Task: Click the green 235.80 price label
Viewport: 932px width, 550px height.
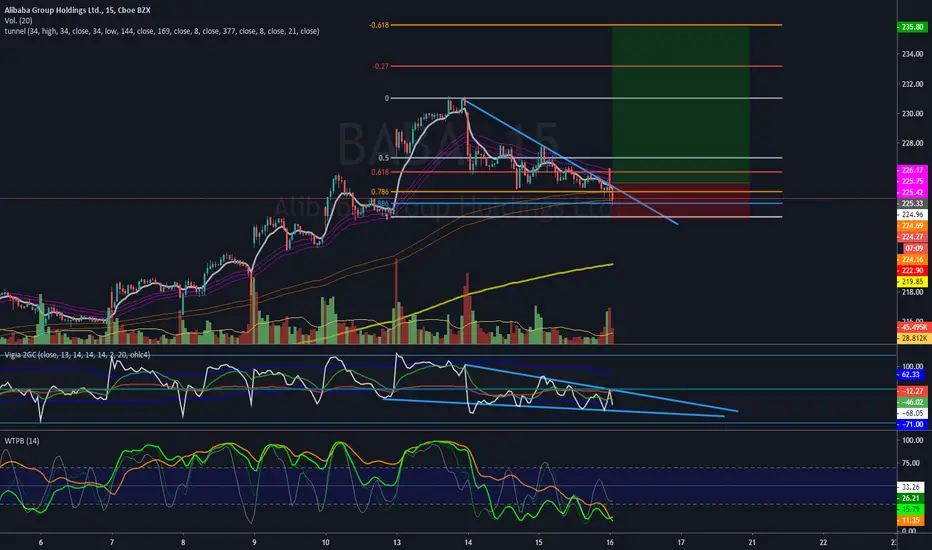Action: [912, 27]
